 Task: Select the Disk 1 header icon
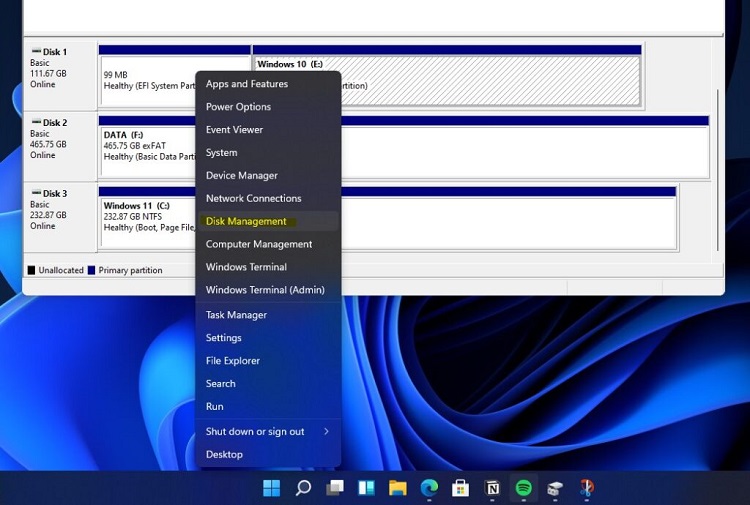click(x=36, y=51)
